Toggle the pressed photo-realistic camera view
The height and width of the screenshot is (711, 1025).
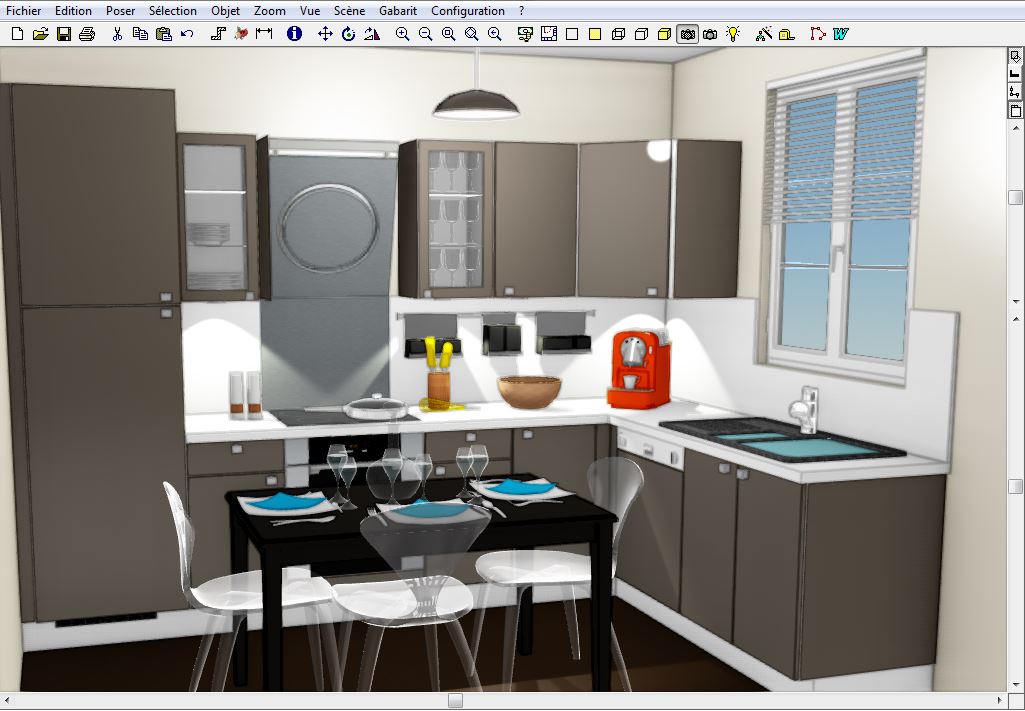(x=687, y=34)
